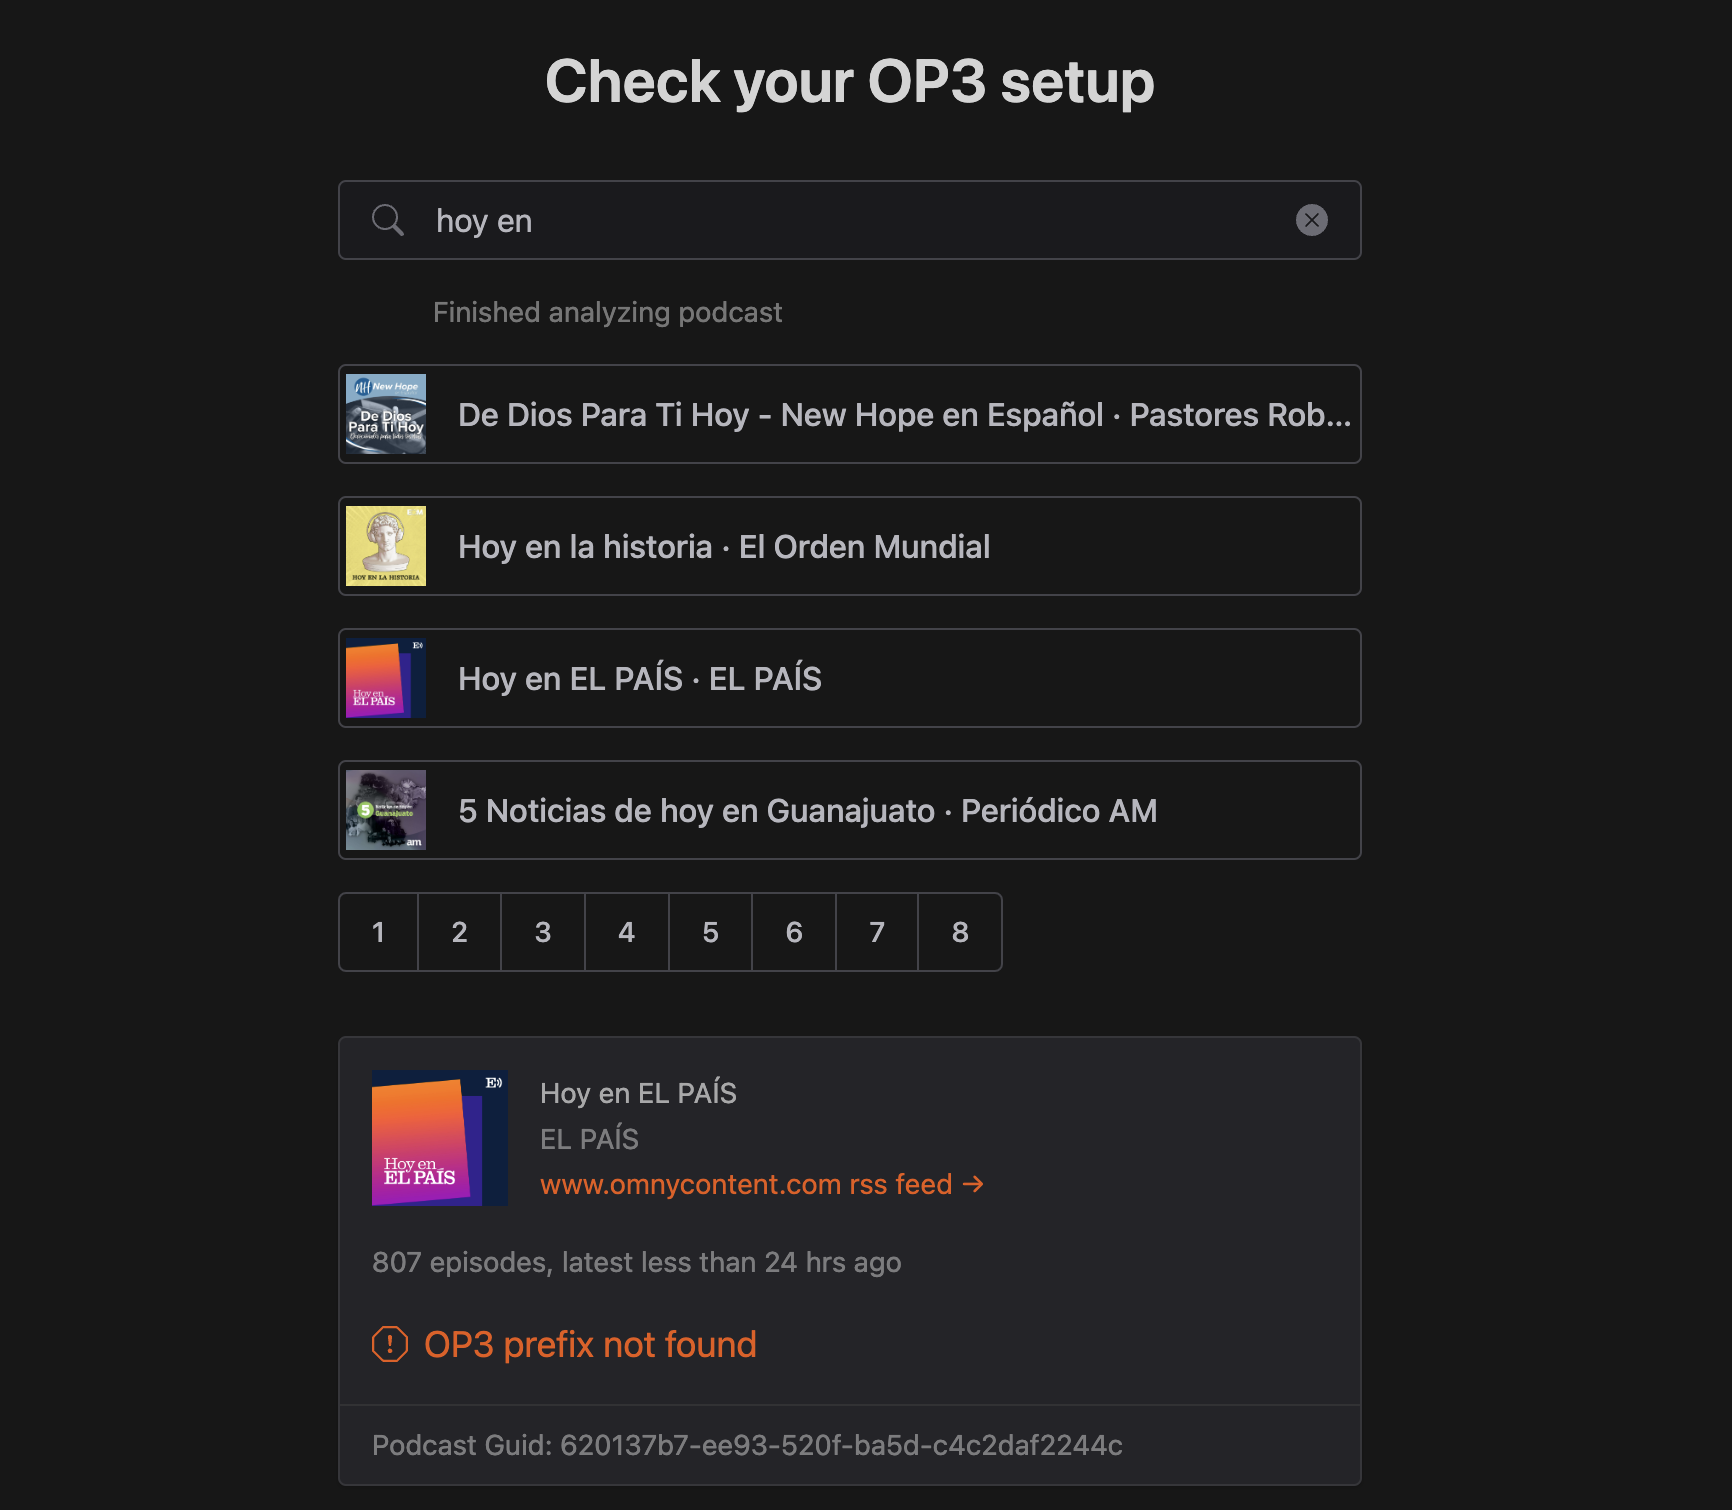Click the 'Check your OP3 setup' heading
The height and width of the screenshot is (1510, 1732).
pyautogui.click(x=850, y=81)
